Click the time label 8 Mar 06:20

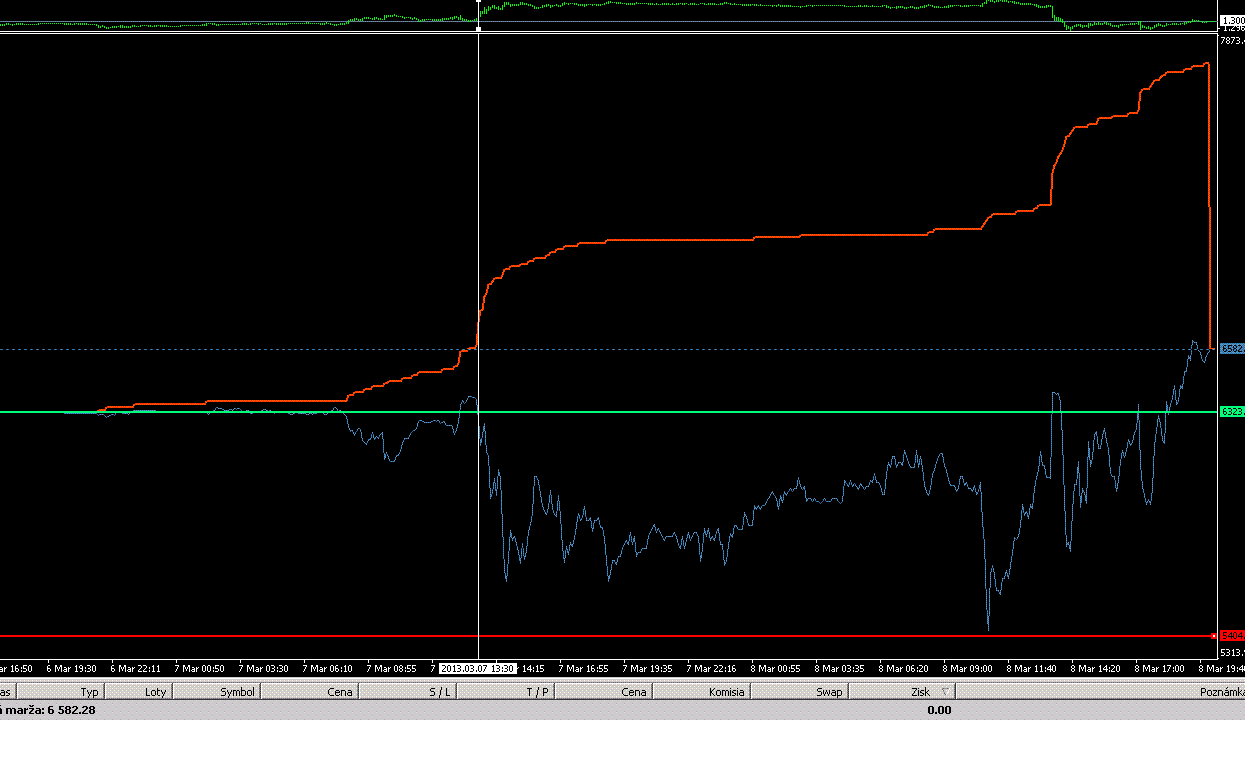(x=904, y=668)
